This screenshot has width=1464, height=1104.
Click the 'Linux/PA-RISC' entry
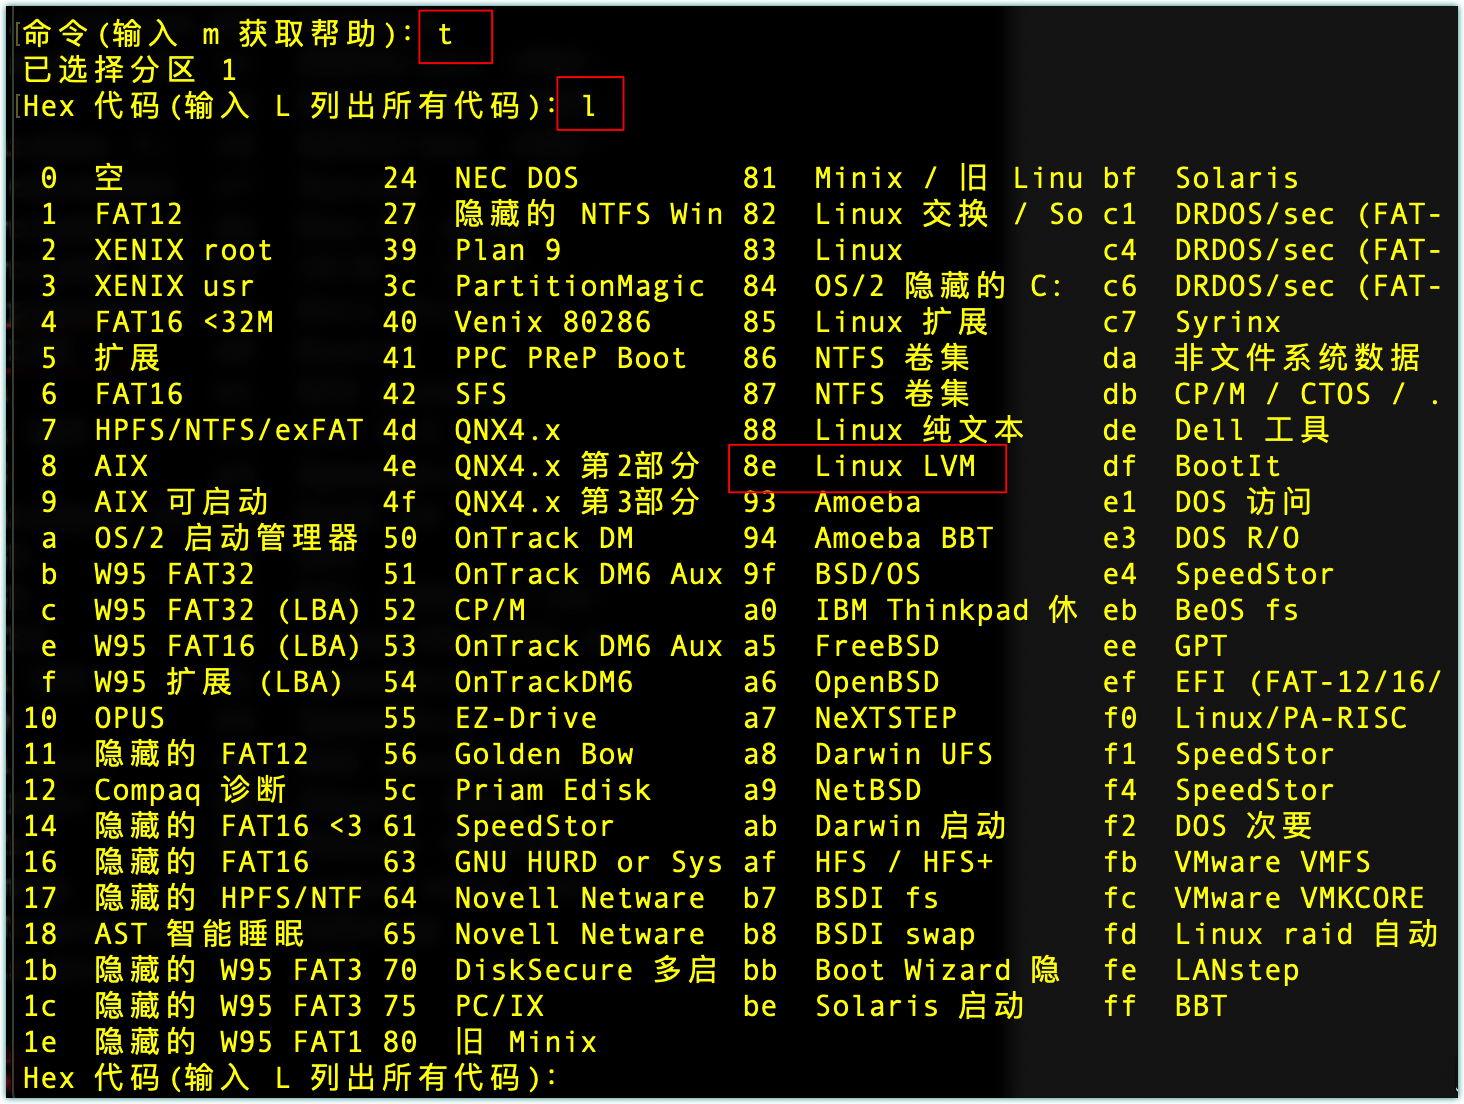point(1291,718)
